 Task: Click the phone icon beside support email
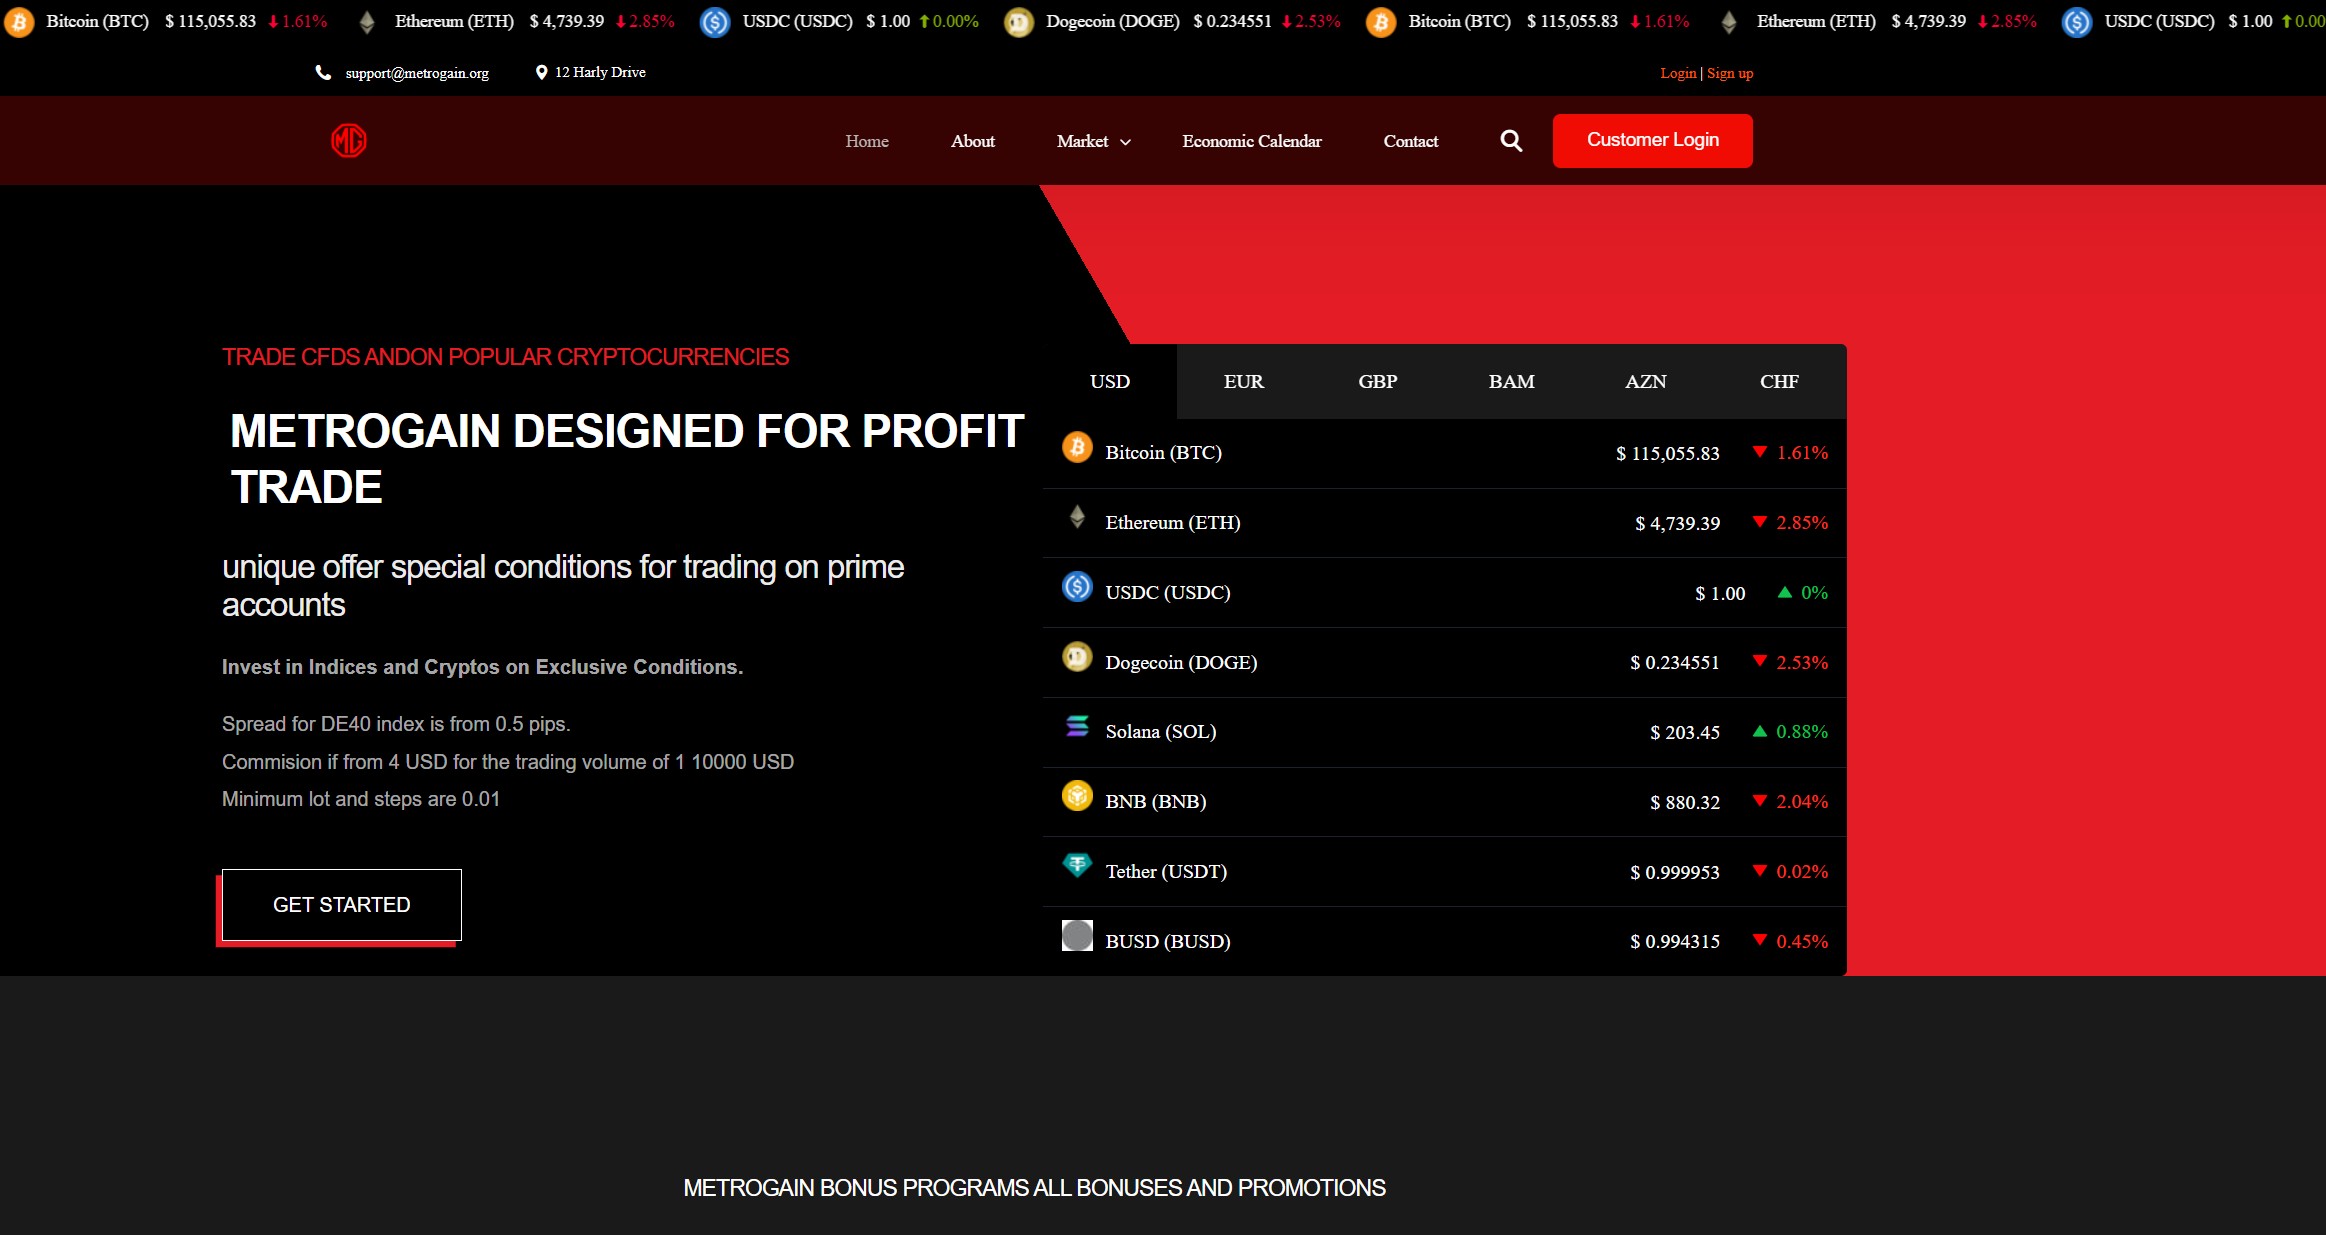[323, 72]
